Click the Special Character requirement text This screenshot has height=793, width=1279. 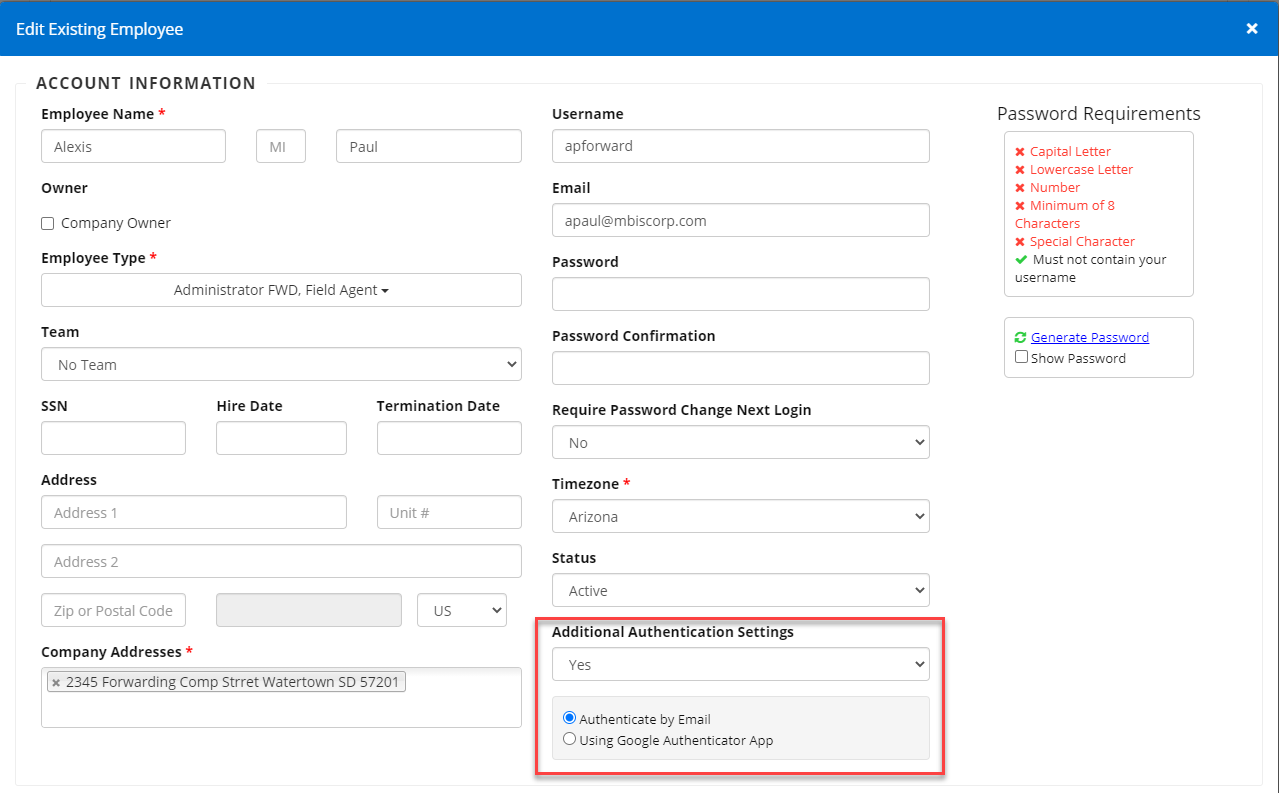click(1082, 242)
